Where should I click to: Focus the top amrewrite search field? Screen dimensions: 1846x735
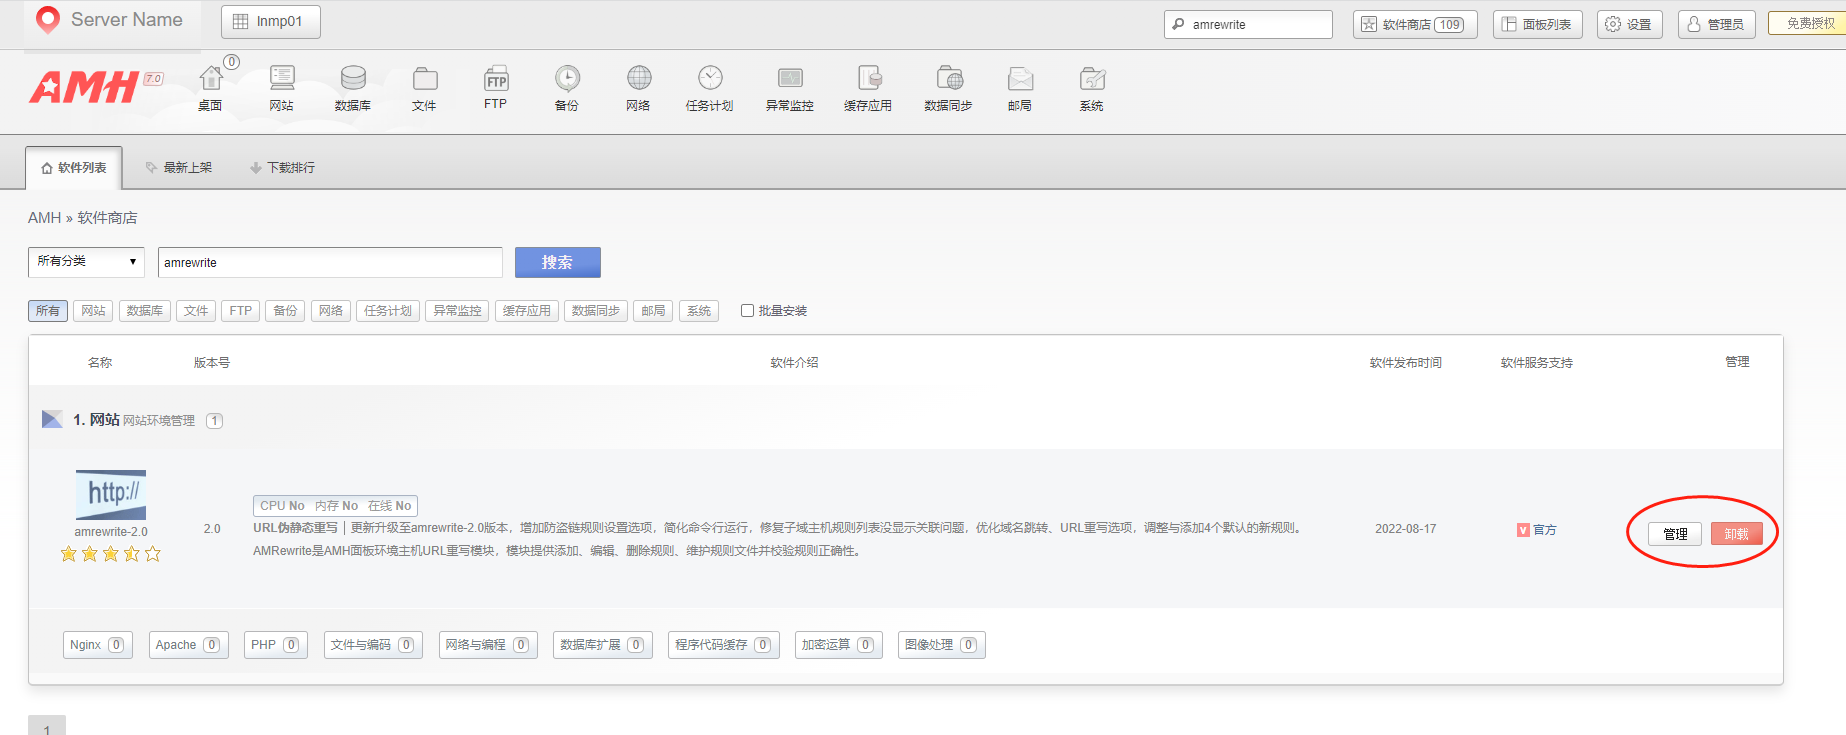(x=1248, y=24)
